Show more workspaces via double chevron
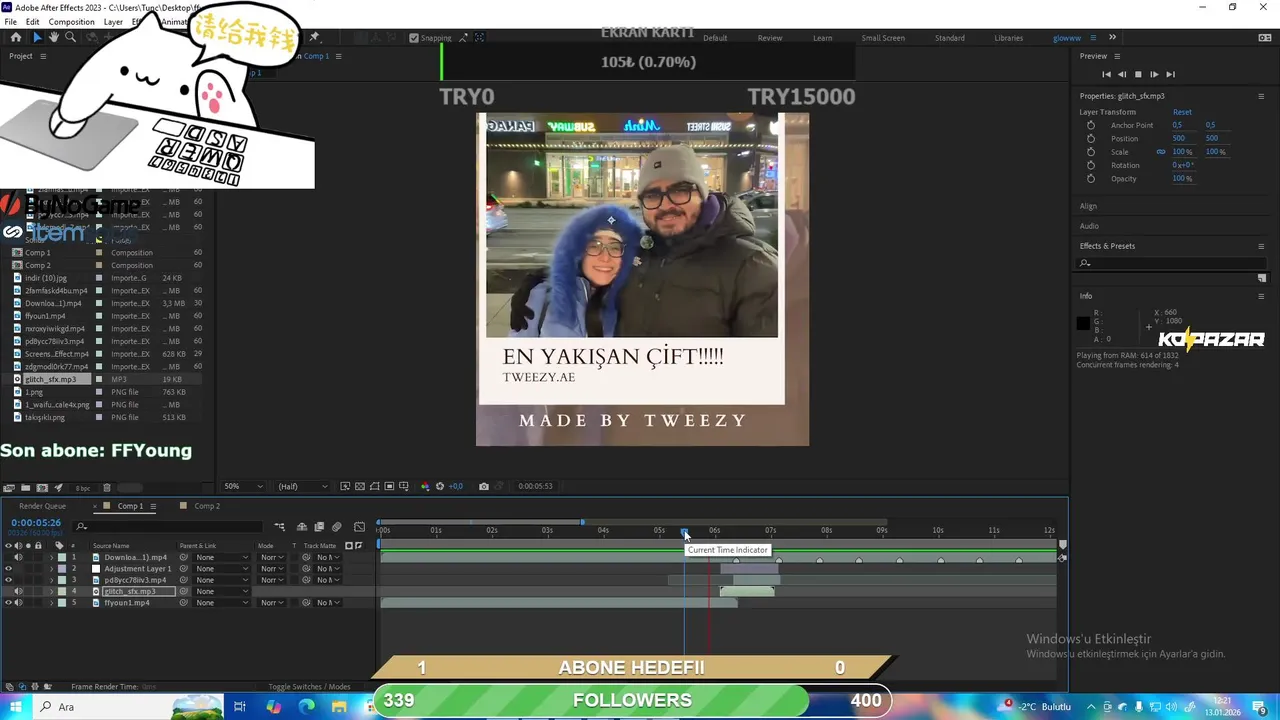Screen dimensions: 1280x720 coord(1112,37)
